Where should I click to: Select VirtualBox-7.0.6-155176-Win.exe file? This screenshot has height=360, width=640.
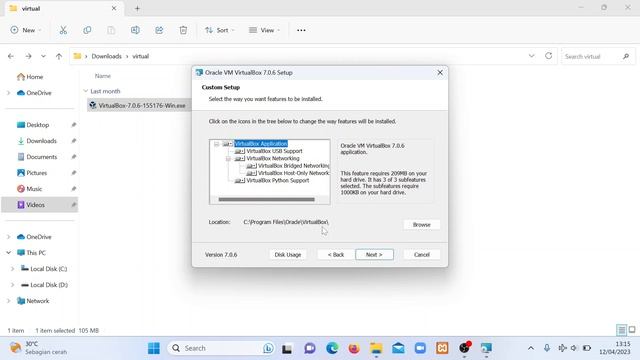pyautogui.click(x=138, y=106)
